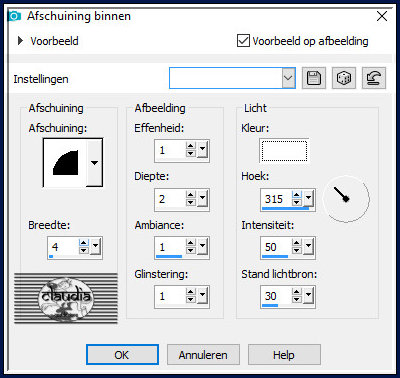Open the Effenheid slider dropdown arrow
Screen dimensions: 400x378
[202, 150]
